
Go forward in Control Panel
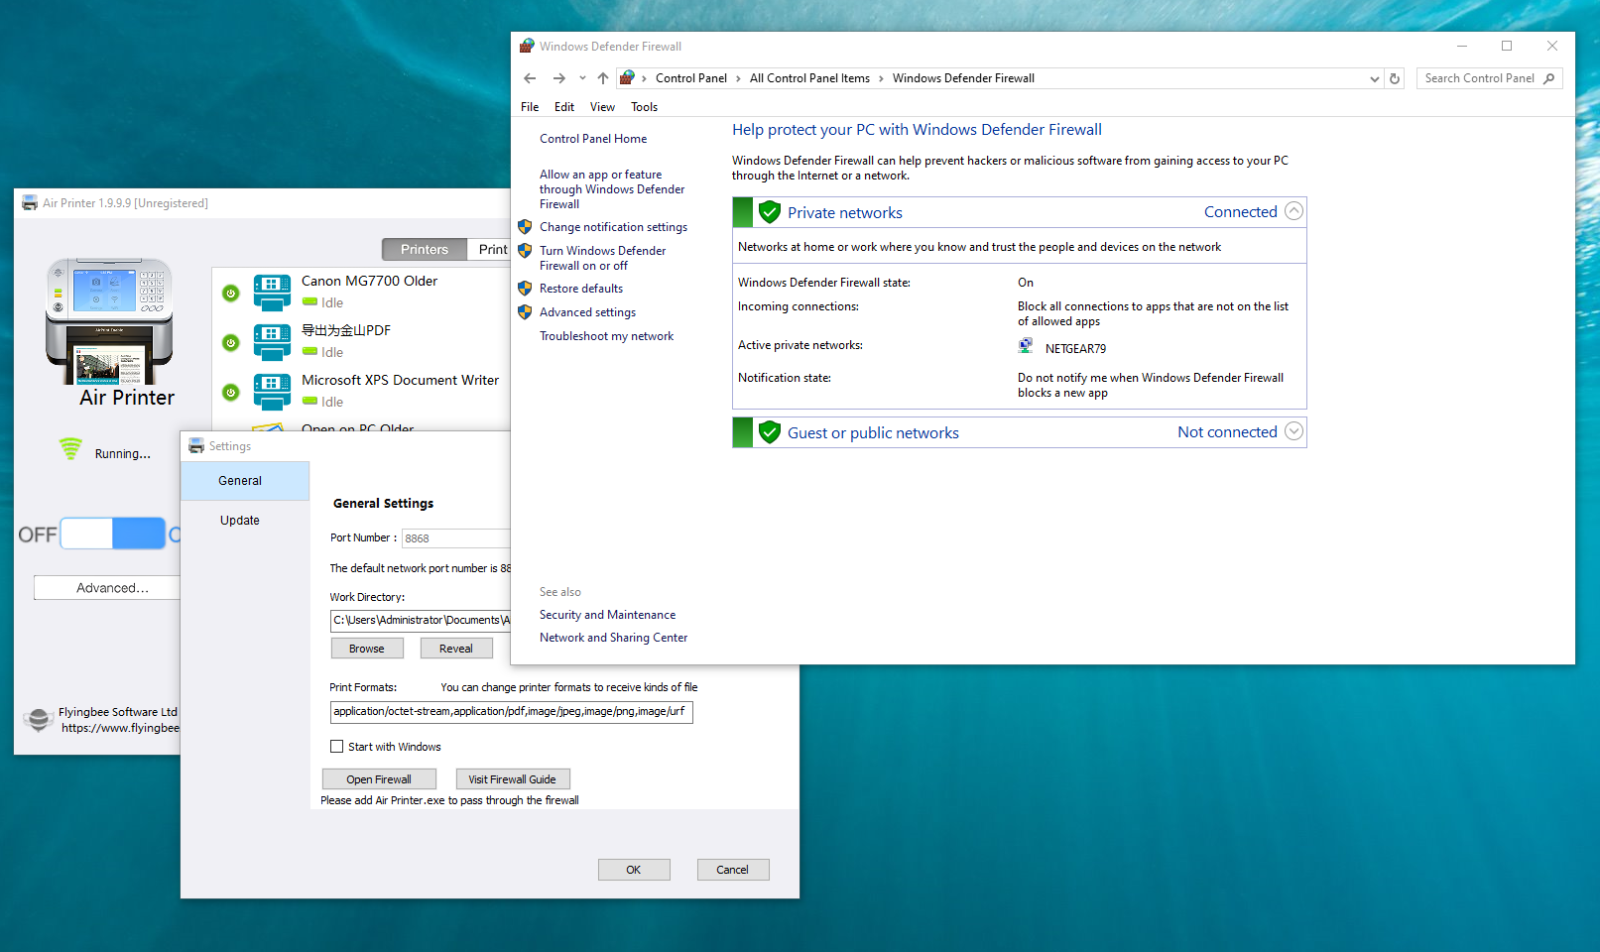click(559, 78)
